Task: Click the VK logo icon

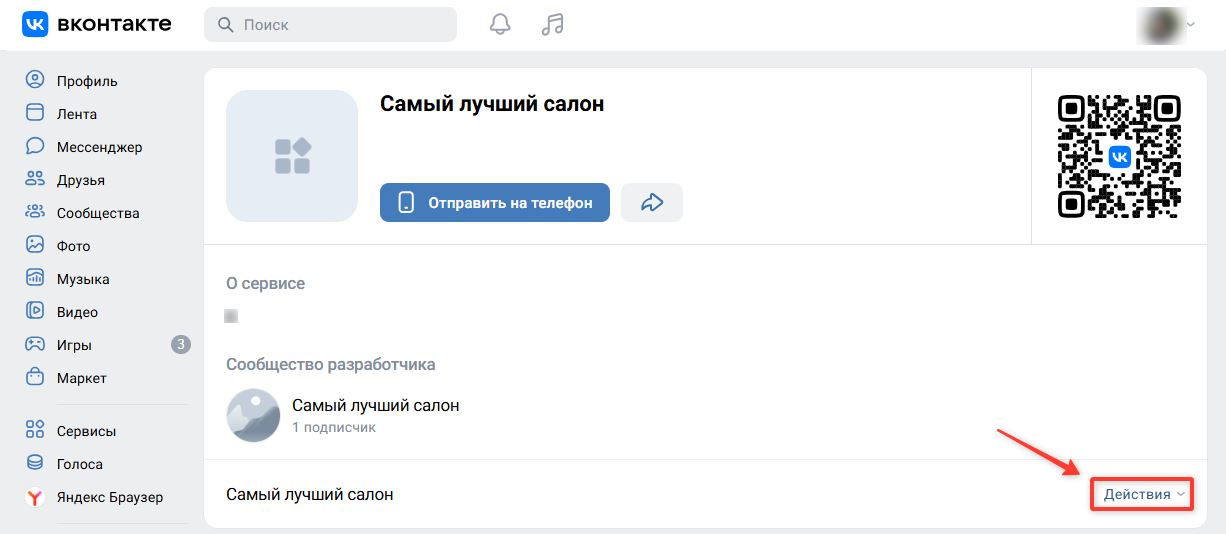Action: click(x=35, y=24)
